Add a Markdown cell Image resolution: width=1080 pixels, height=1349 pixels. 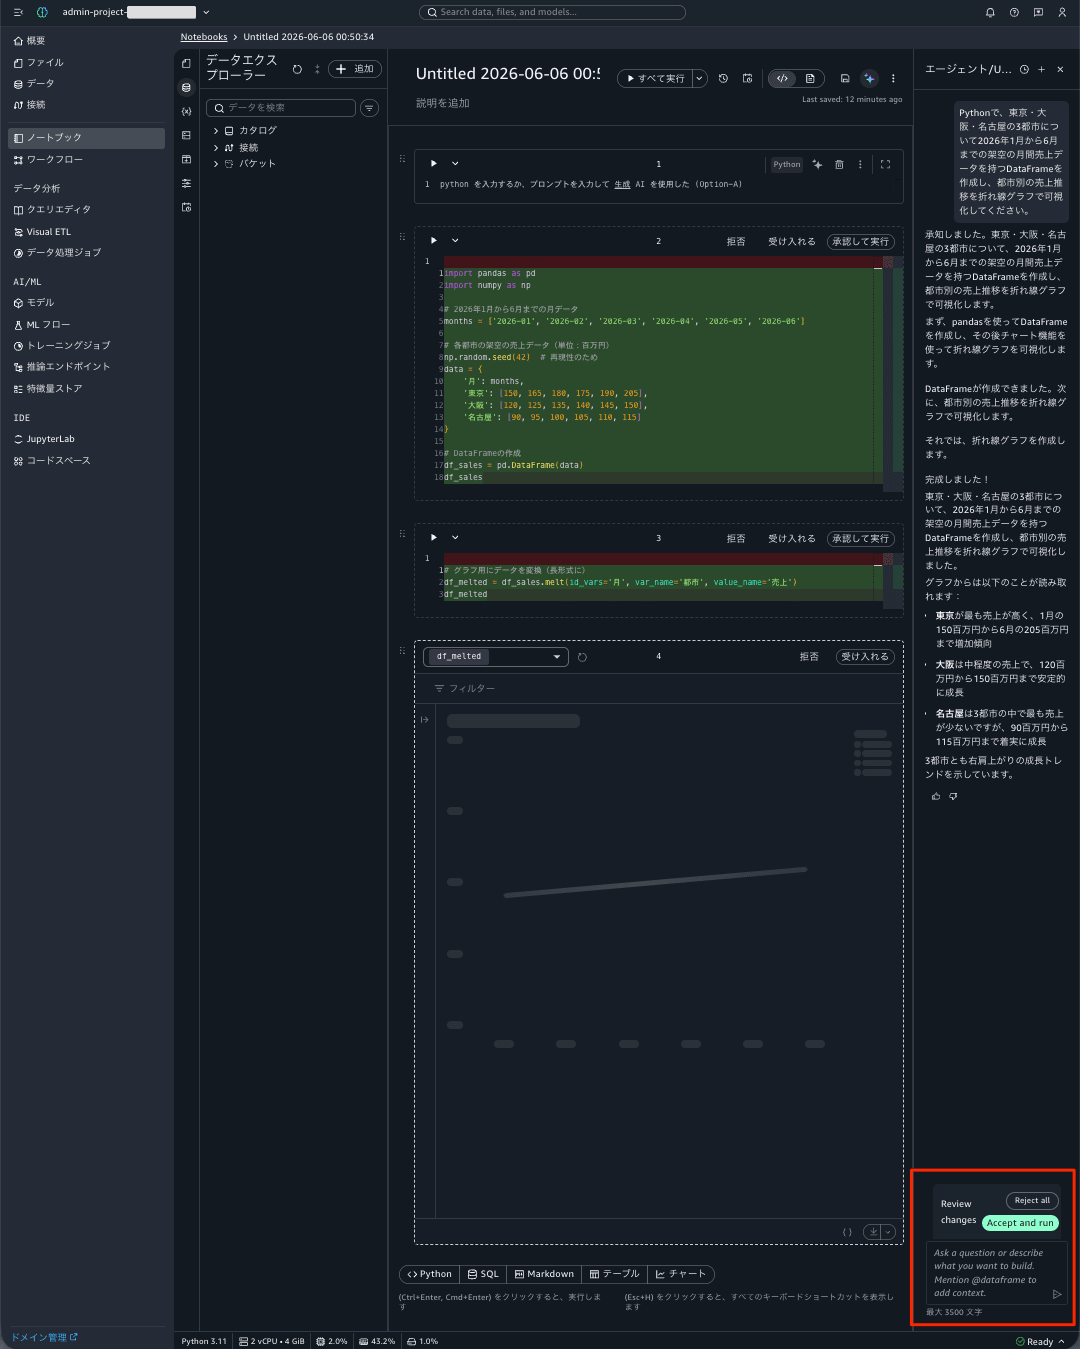tap(544, 1274)
